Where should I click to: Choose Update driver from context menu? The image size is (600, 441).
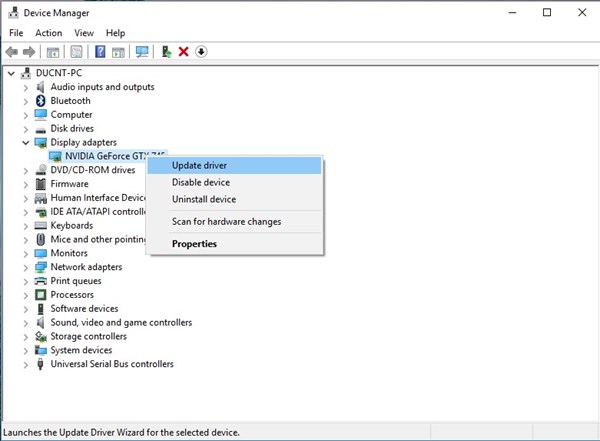pos(199,165)
